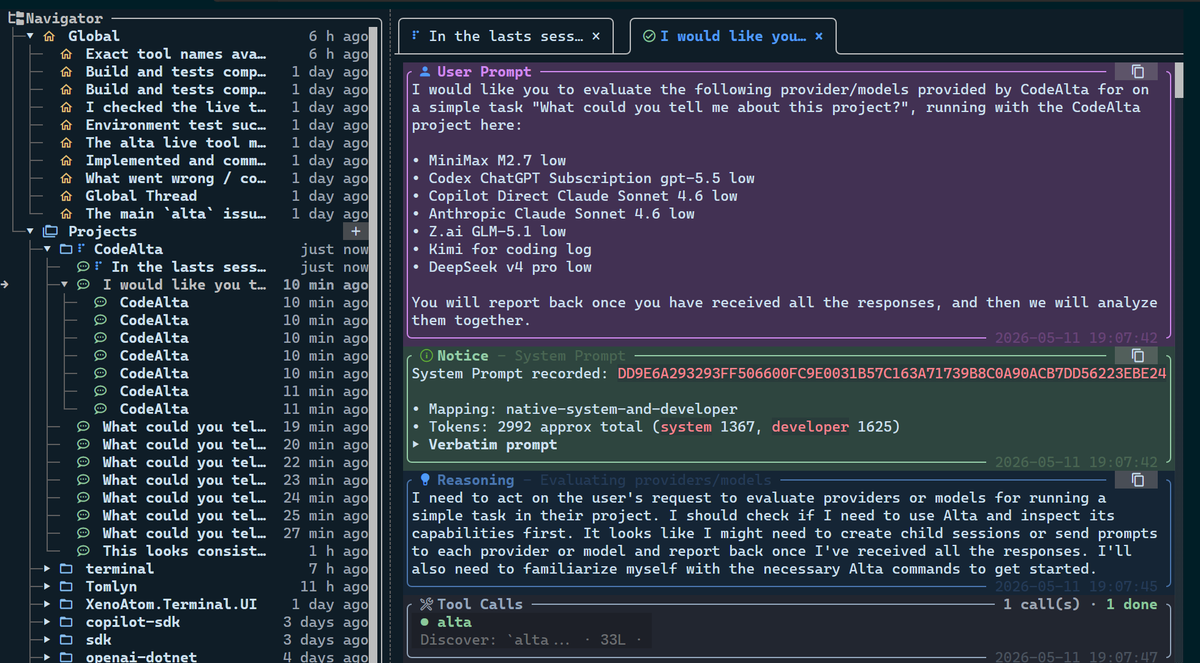Click the lightbulb icon beside Reasoning
Screen dimensions: 1200x663
click(425, 480)
